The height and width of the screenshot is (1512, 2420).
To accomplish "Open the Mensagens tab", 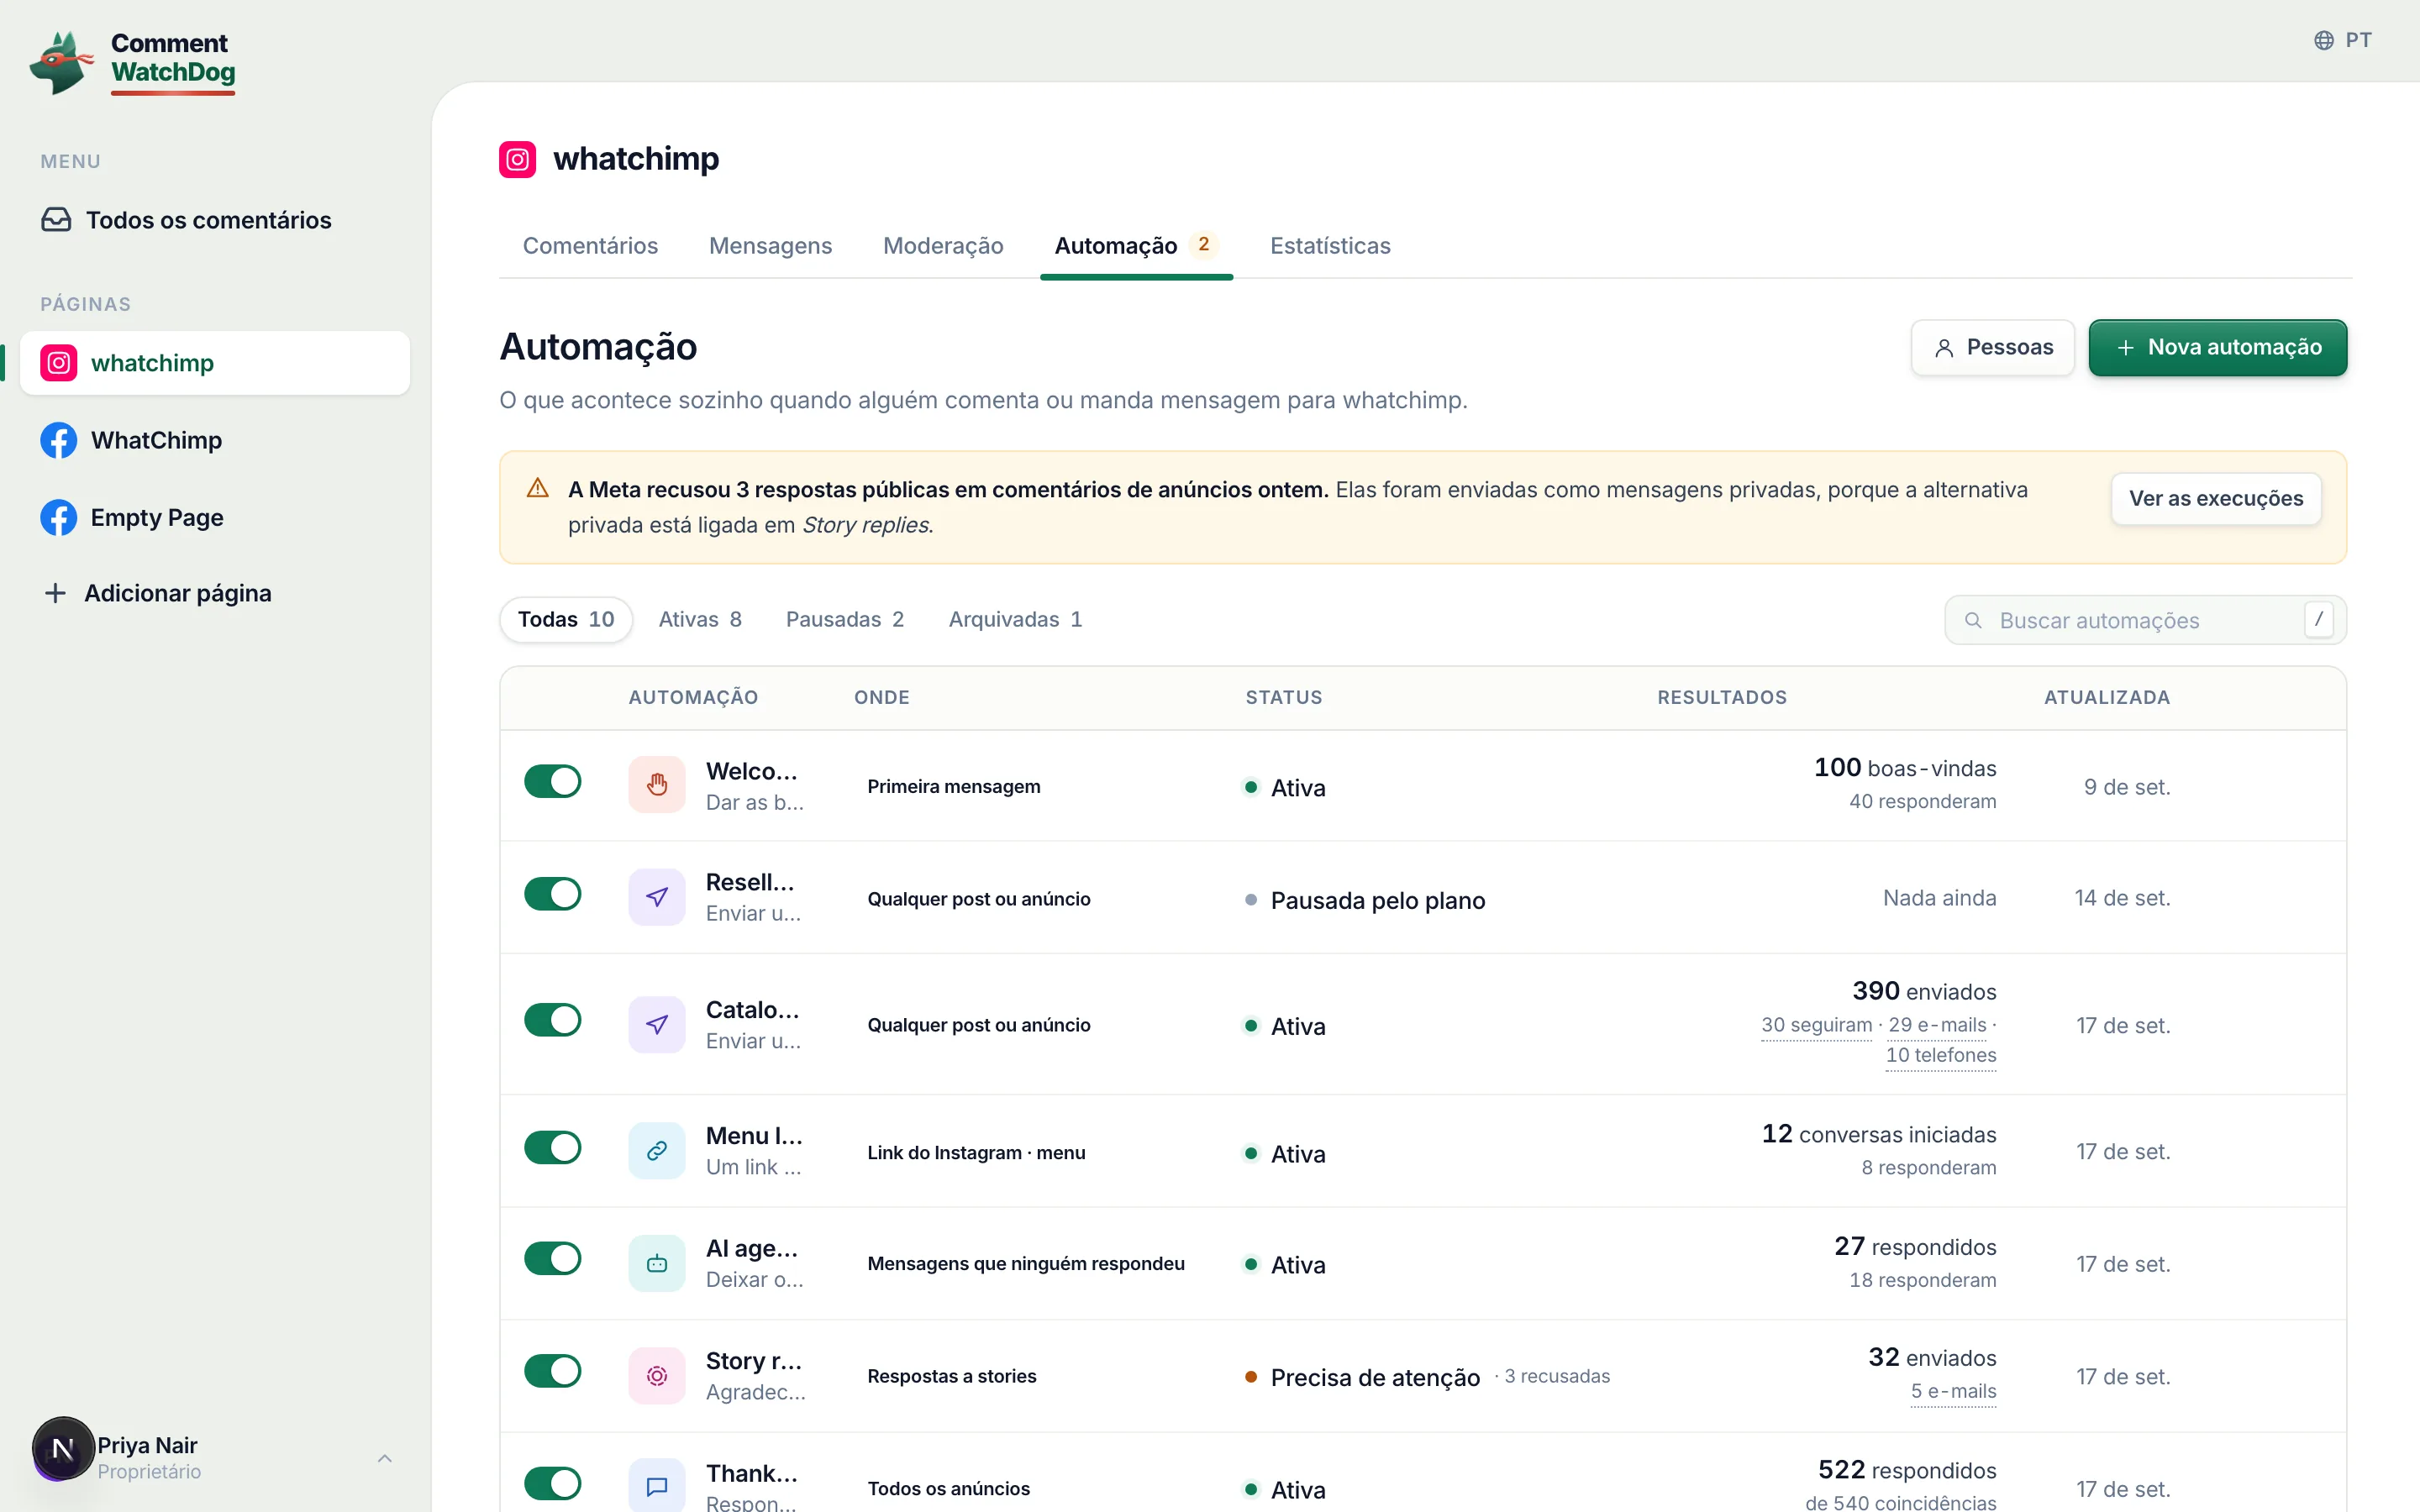I will (x=770, y=246).
